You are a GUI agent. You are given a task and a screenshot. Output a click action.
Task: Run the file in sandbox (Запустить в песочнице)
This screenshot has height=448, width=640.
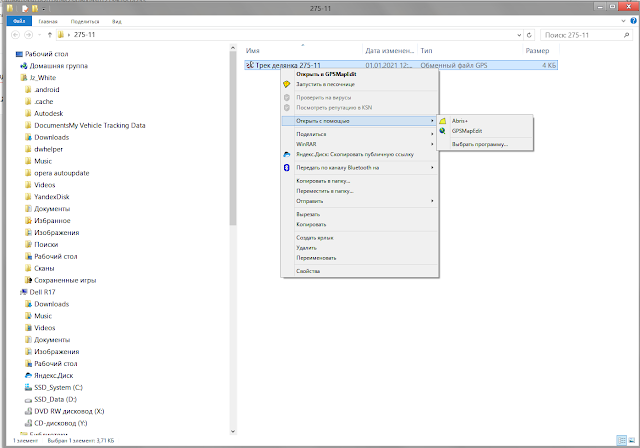(x=360, y=84)
